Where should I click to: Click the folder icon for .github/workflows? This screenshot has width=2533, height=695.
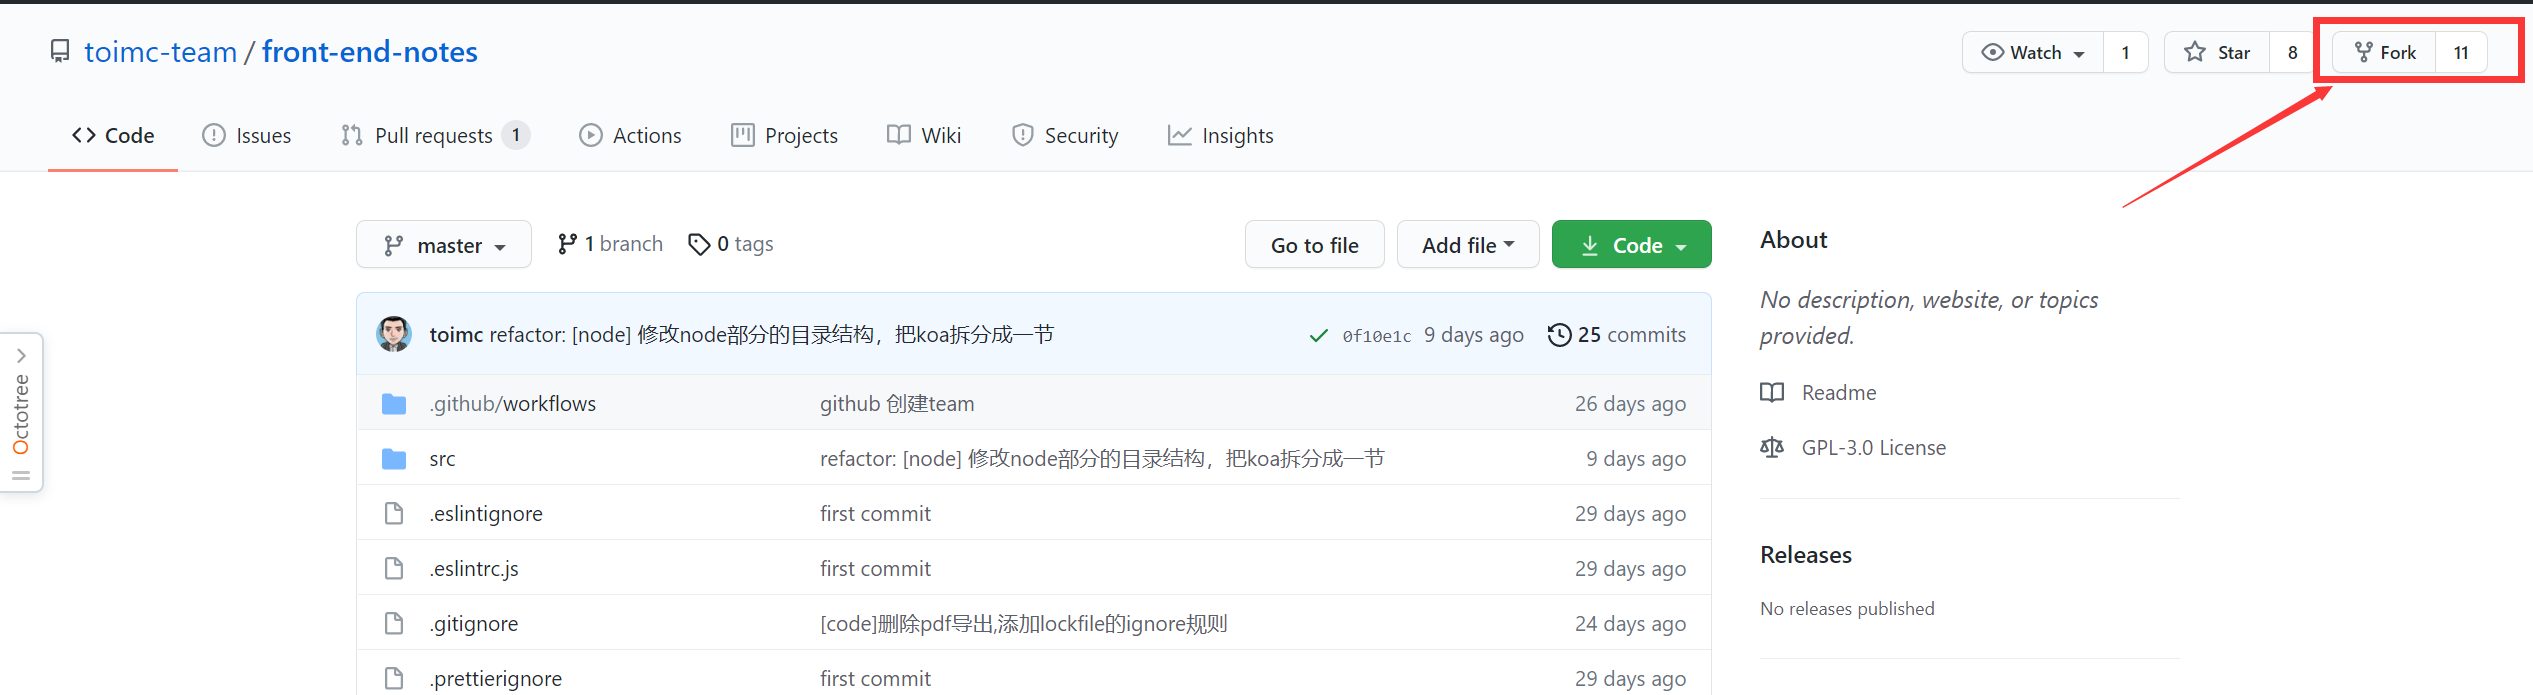(394, 404)
